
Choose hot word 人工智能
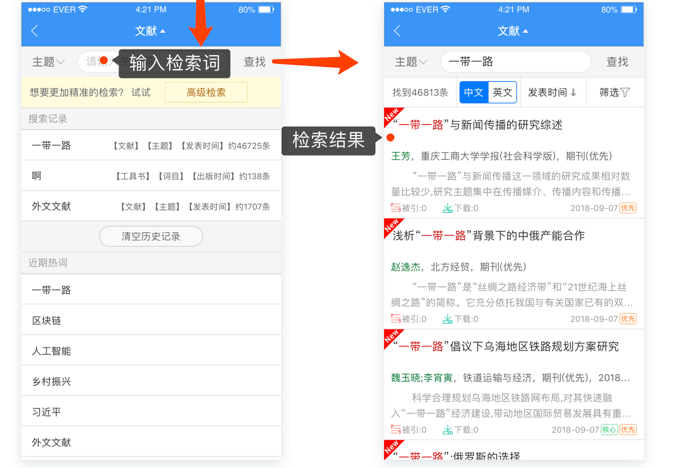pos(151,351)
